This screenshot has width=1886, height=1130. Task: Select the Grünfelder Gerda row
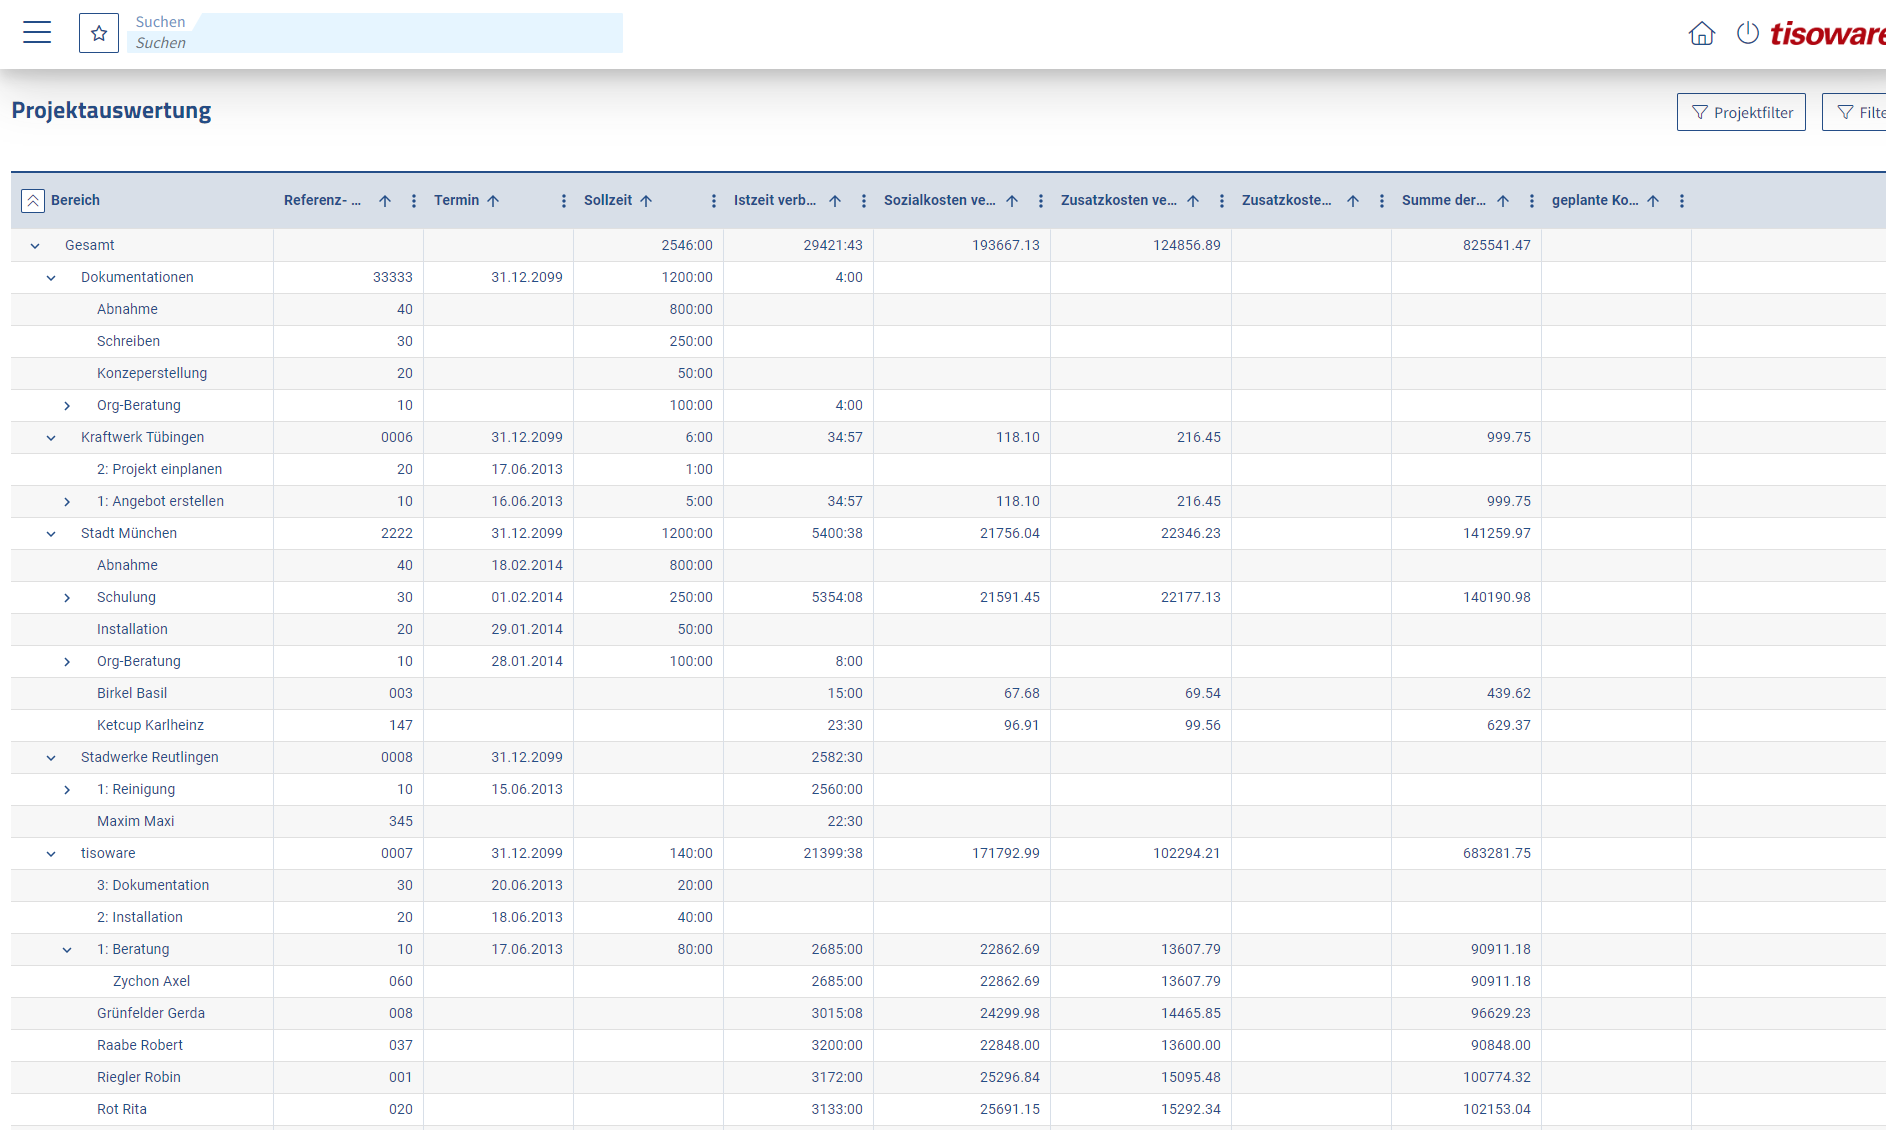(x=948, y=1014)
